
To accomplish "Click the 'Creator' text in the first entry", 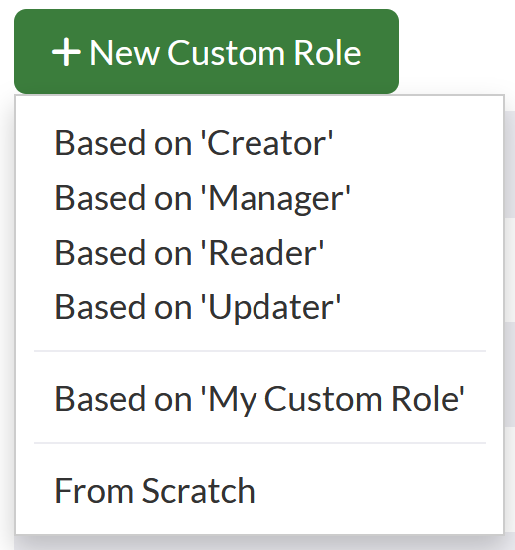I will pos(267,143).
